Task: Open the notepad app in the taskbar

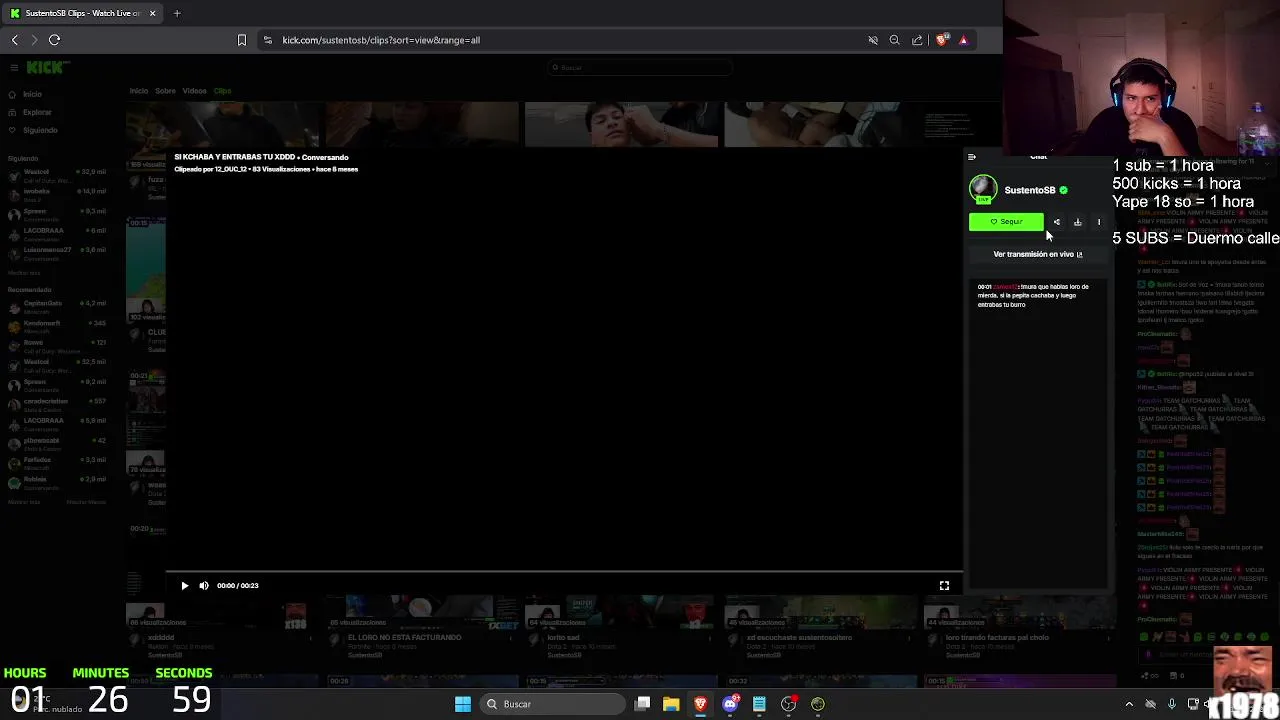Action: click(x=759, y=704)
